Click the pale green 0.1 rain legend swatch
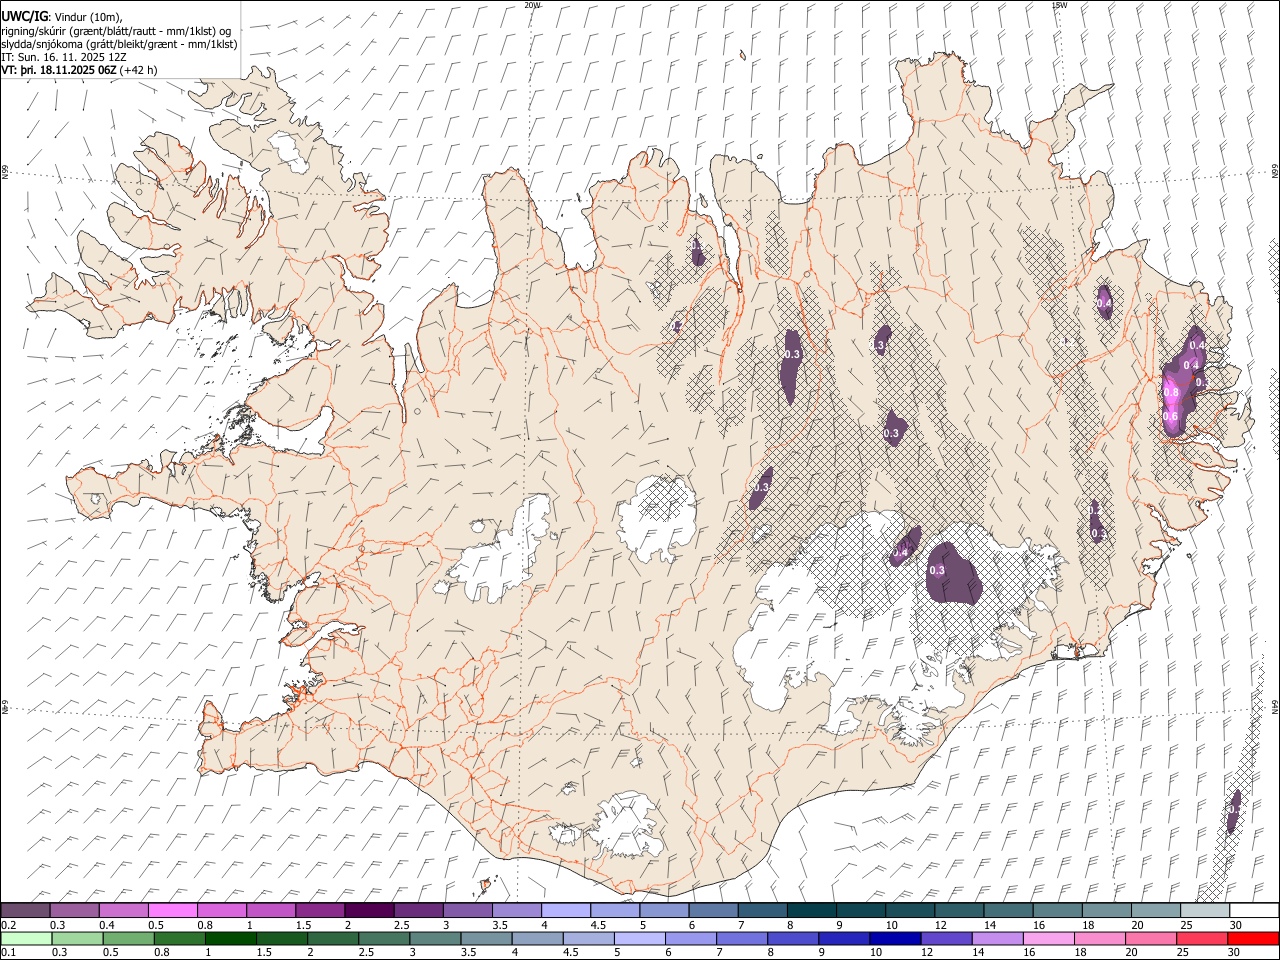This screenshot has width=1280, height=960. point(26,939)
